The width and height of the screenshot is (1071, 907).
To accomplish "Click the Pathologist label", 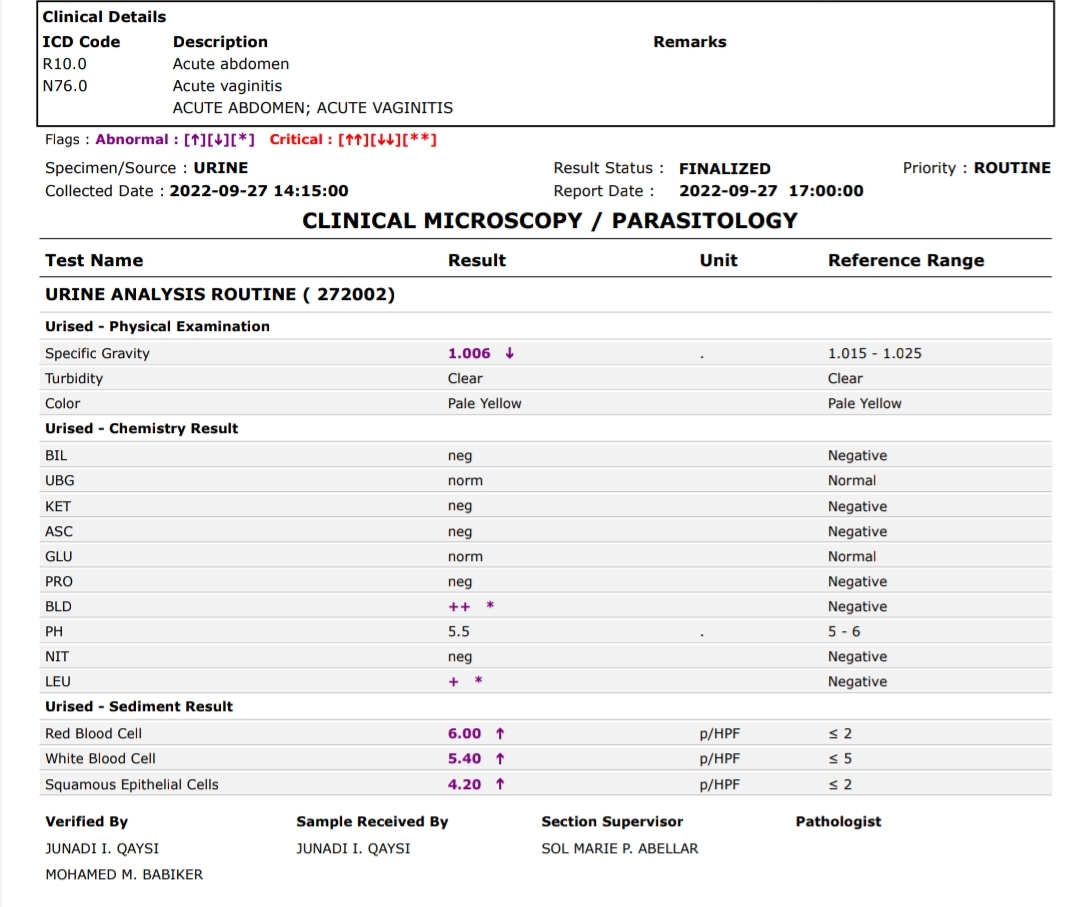I will 838,822.
